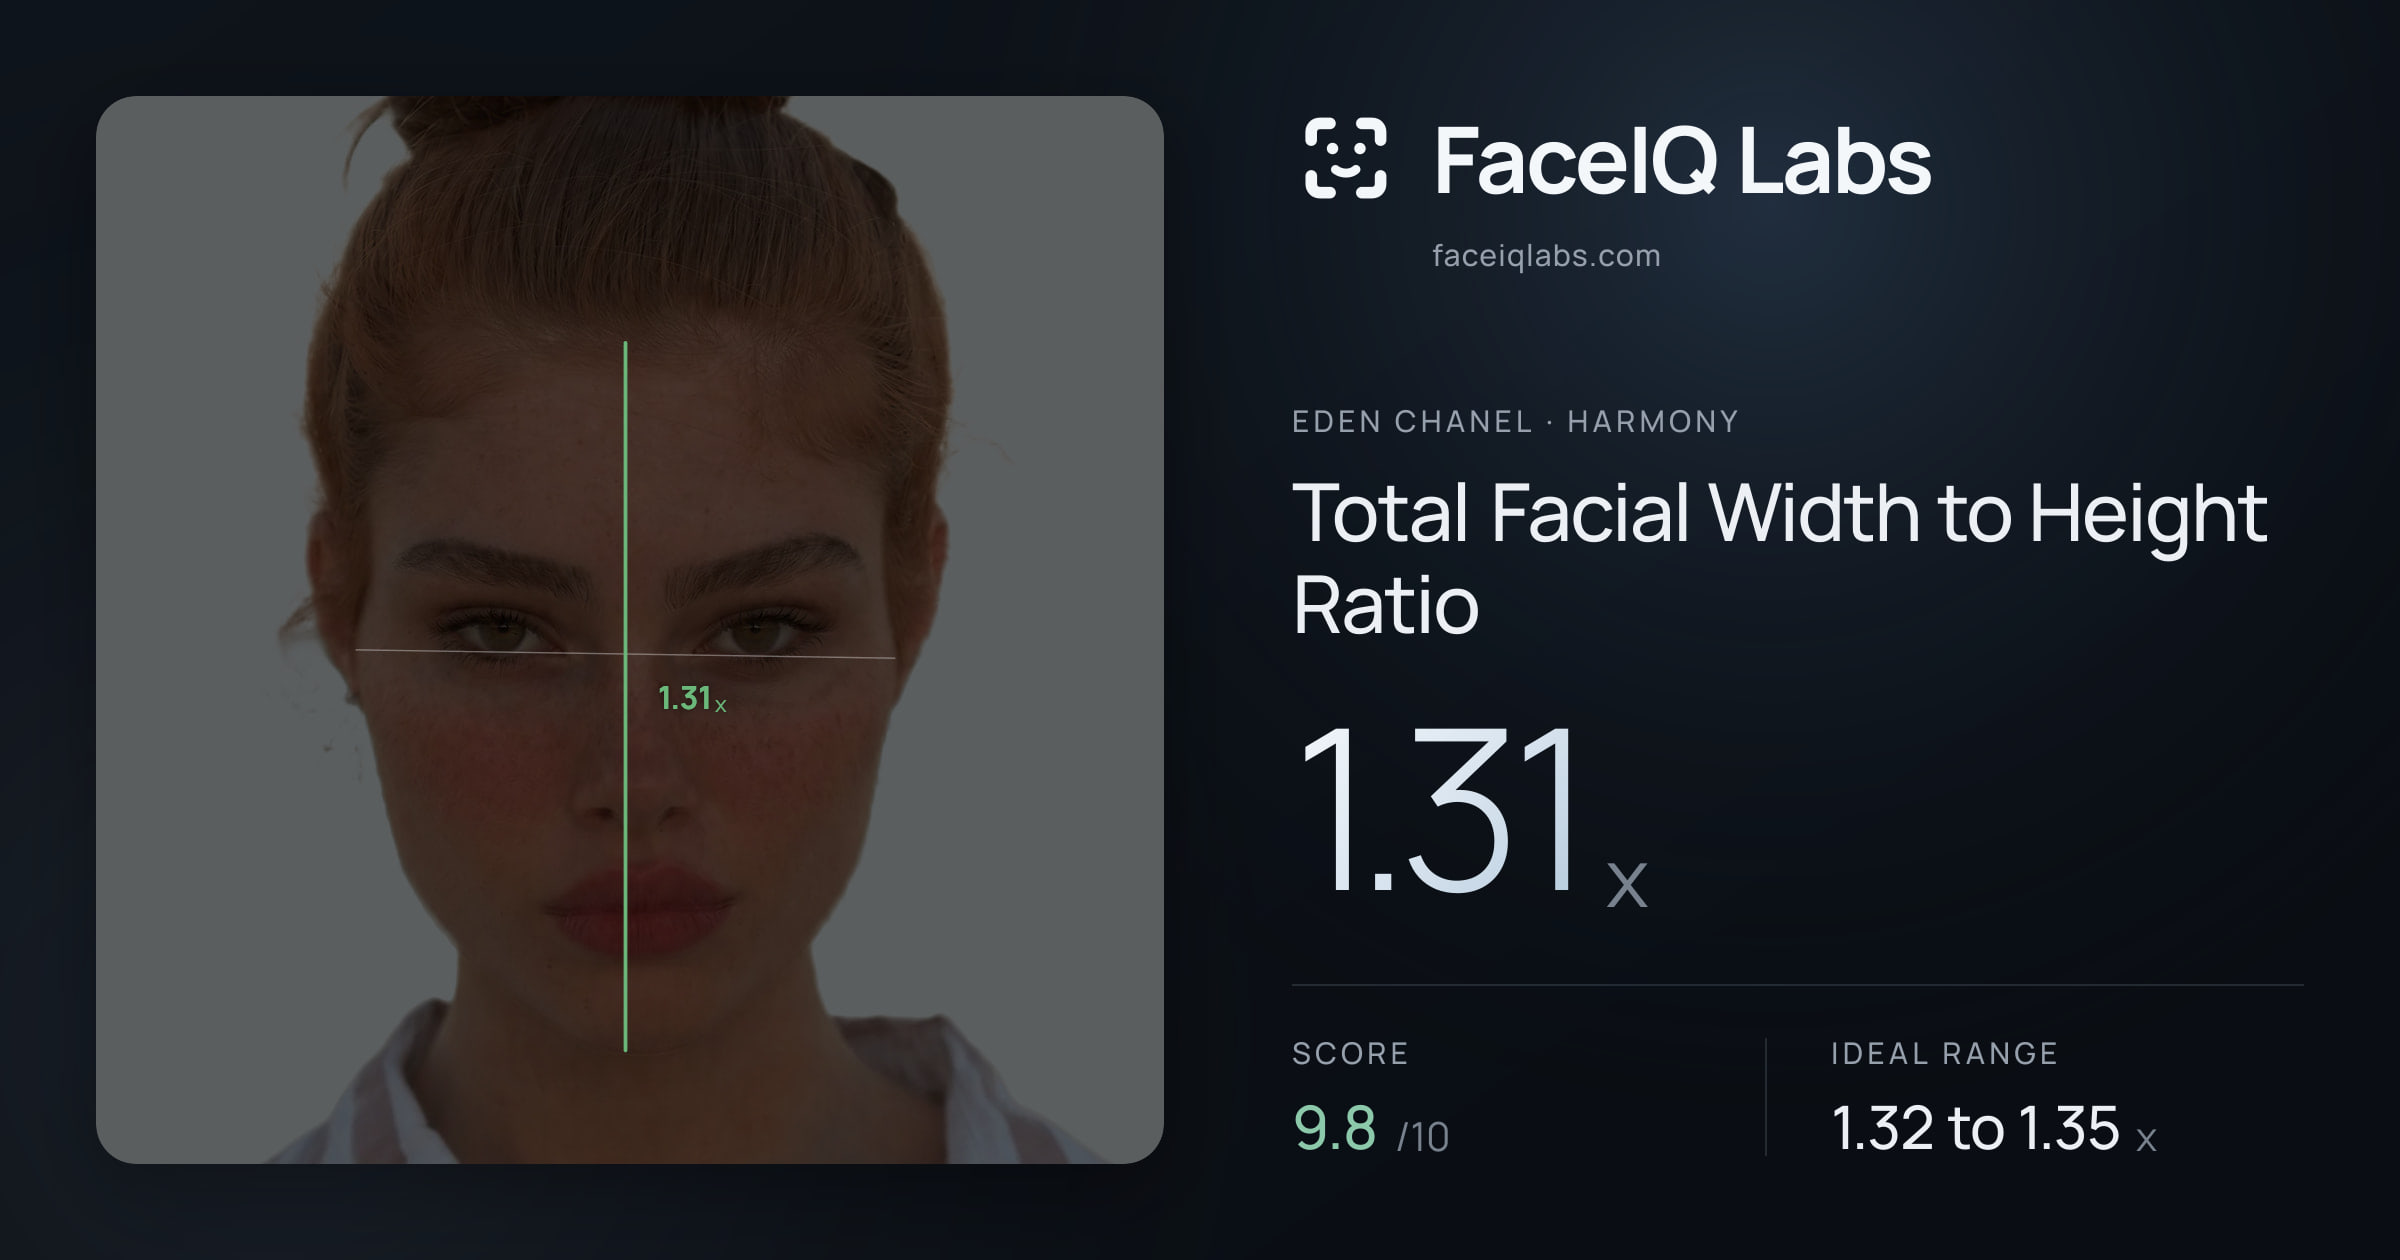Click the green 1.31x annotation on the photo
Viewport: 2400px width, 1260px height.
pyautogui.click(x=692, y=698)
